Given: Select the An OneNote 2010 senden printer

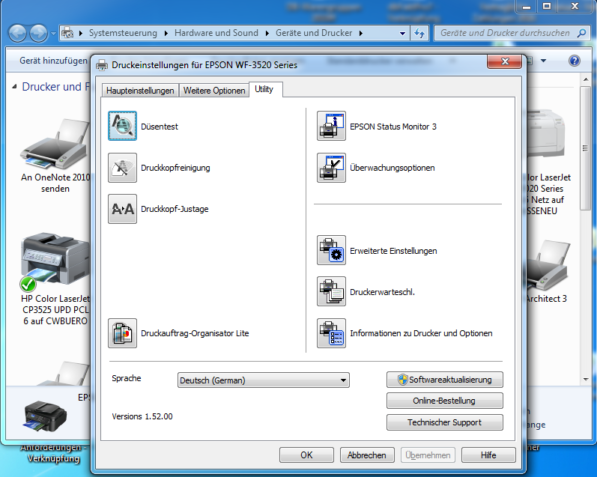Looking at the screenshot, I should pyautogui.click(x=55, y=155).
